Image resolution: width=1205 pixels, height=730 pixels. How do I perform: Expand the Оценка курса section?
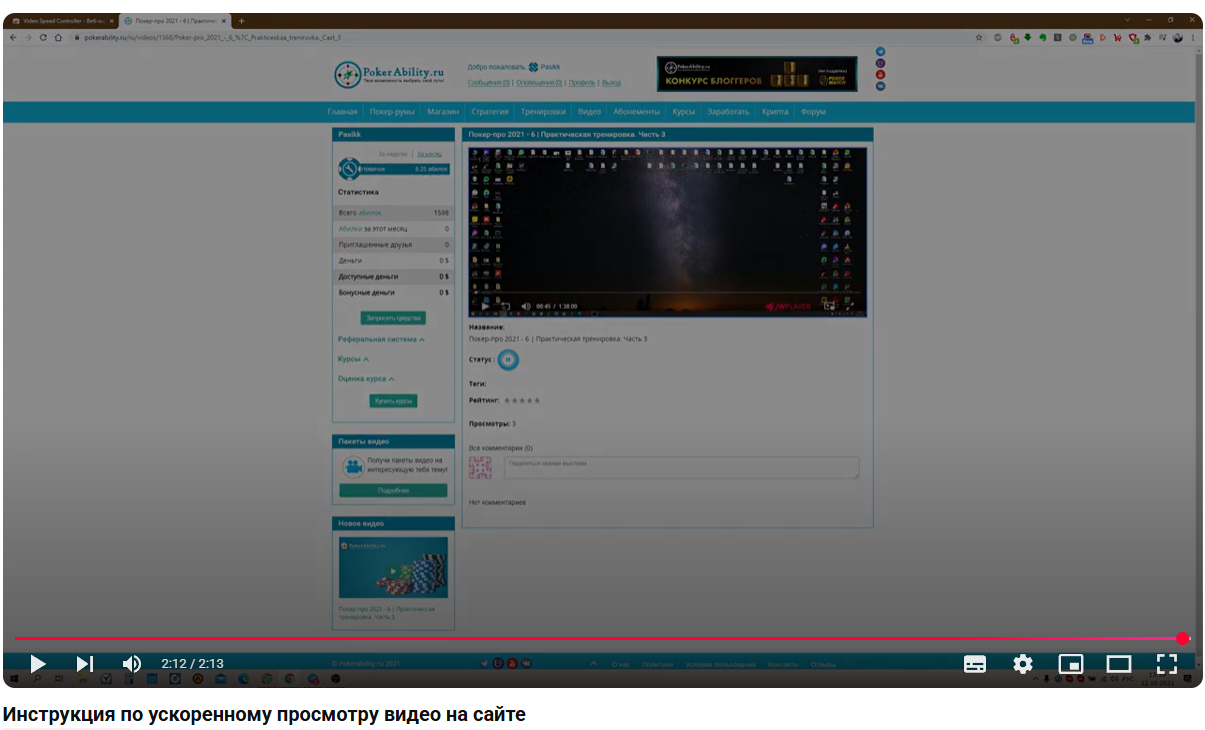[x=366, y=379]
